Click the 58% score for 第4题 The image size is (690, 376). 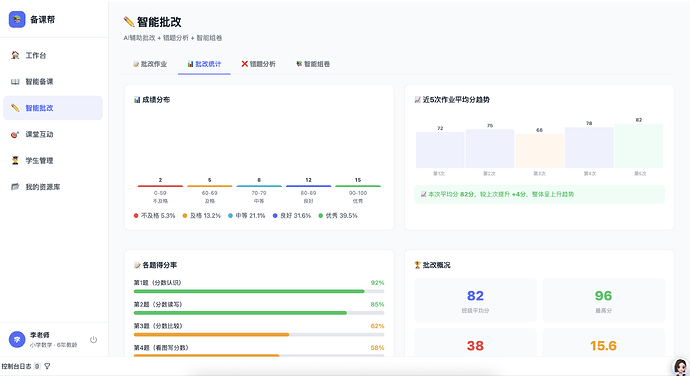(x=378, y=347)
